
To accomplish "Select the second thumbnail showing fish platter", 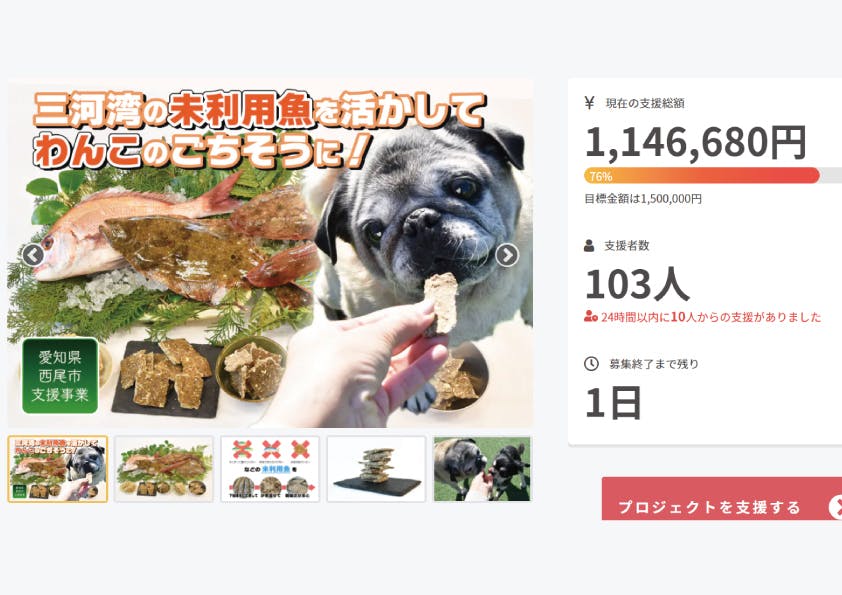I will click(x=164, y=469).
